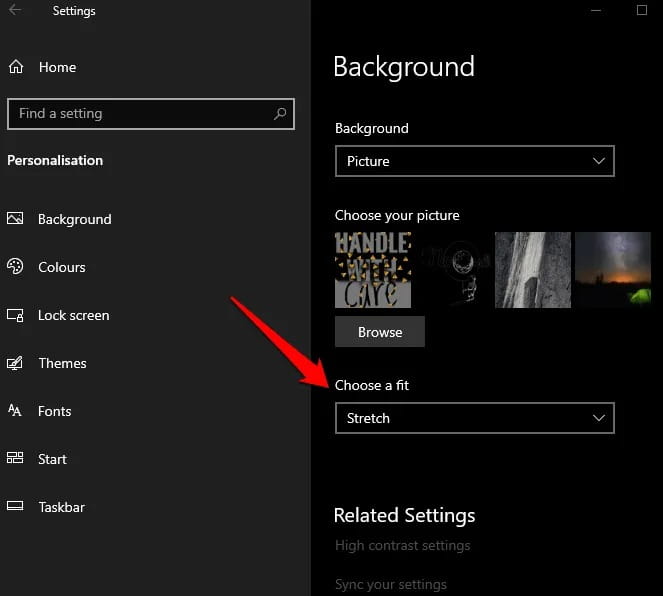The image size is (663, 596).
Task: Open the Themes section
Action: [63, 363]
